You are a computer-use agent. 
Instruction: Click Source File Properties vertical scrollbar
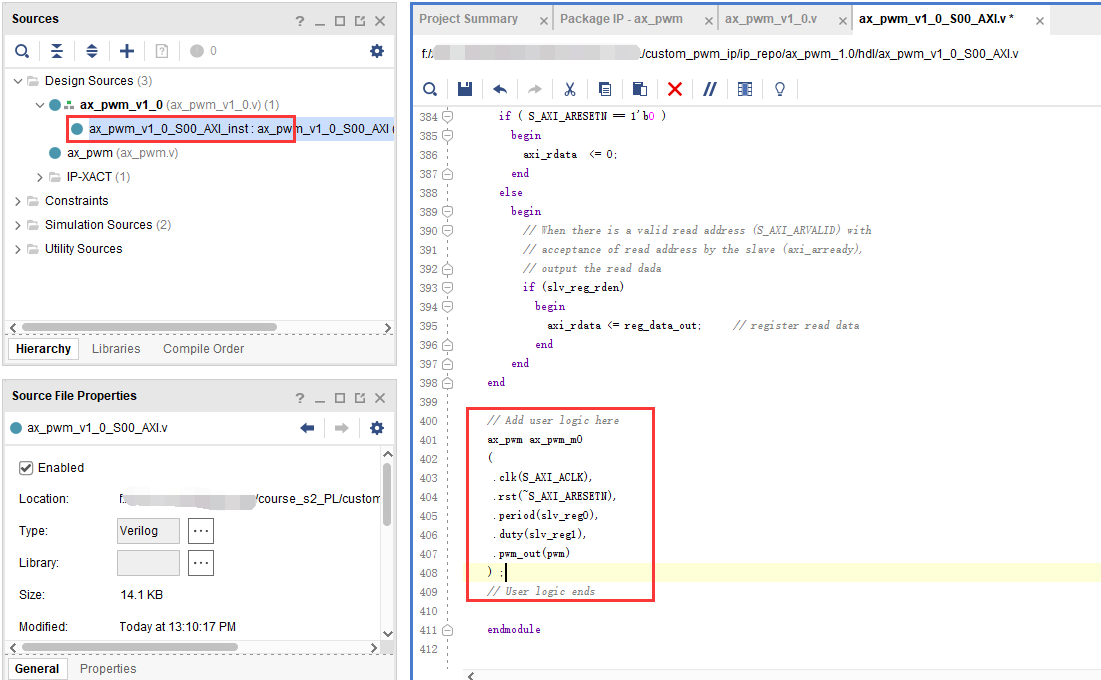click(x=387, y=495)
